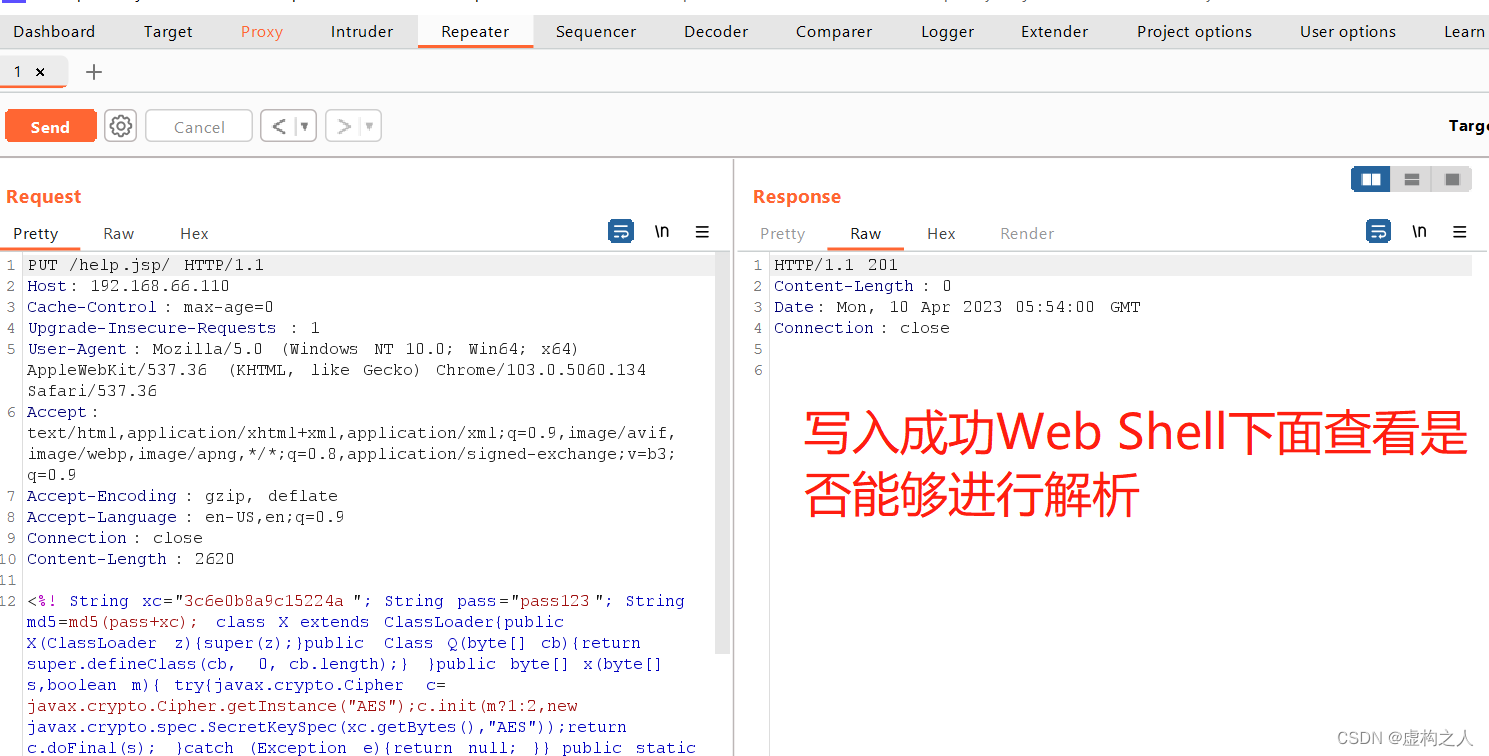
Task: Open the Extender tab
Action: coord(1054,31)
